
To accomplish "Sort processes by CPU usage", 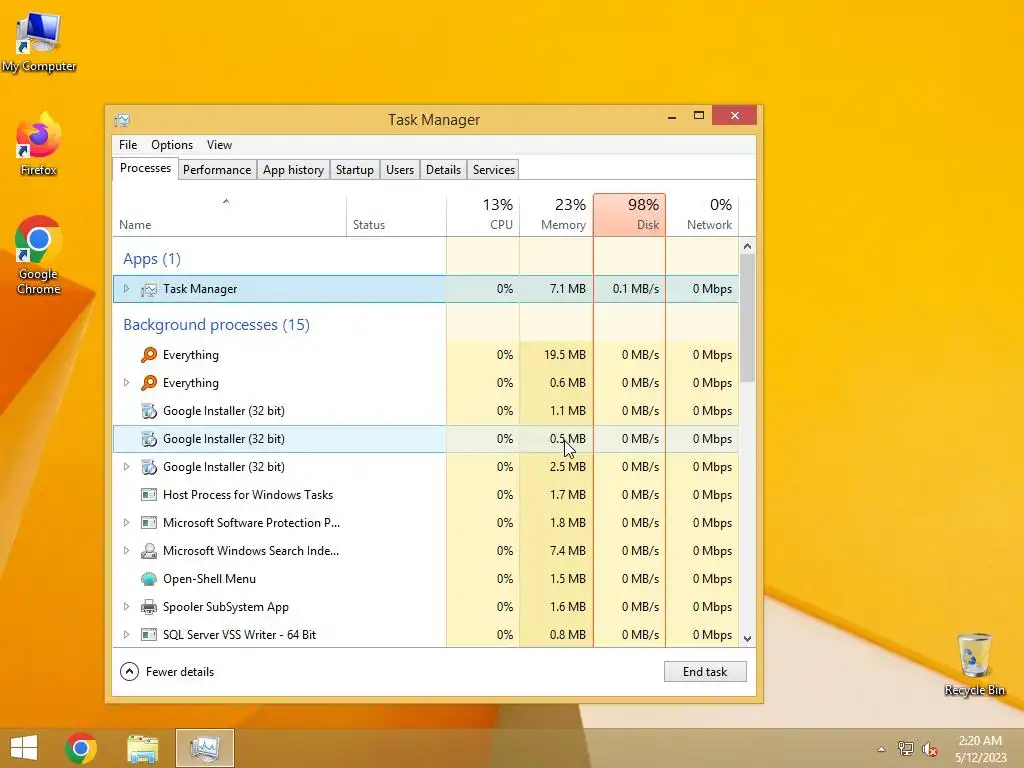I will pos(483,215).
